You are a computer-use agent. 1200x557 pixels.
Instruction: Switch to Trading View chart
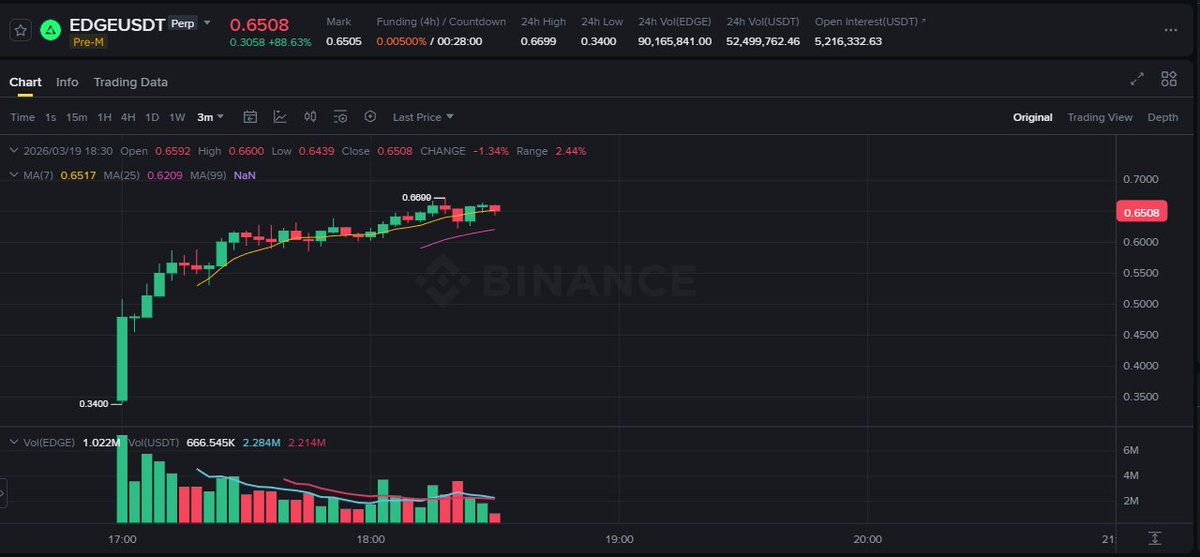1100,117
